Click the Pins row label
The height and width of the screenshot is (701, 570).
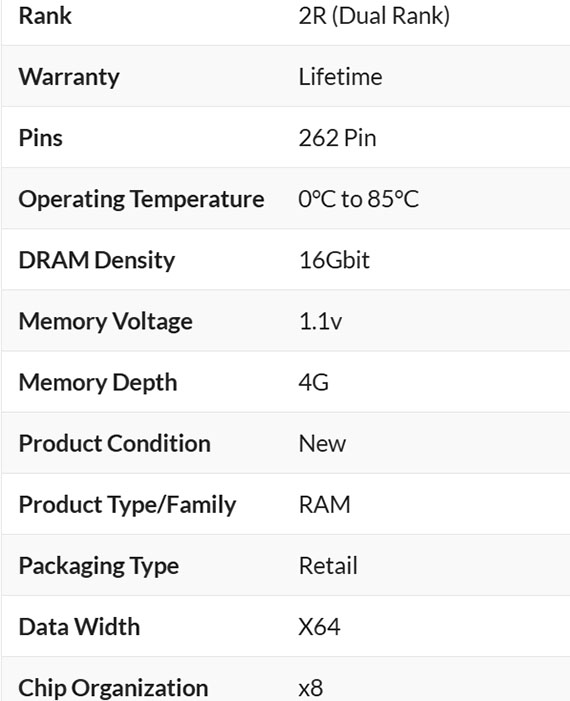click(41, 138)
